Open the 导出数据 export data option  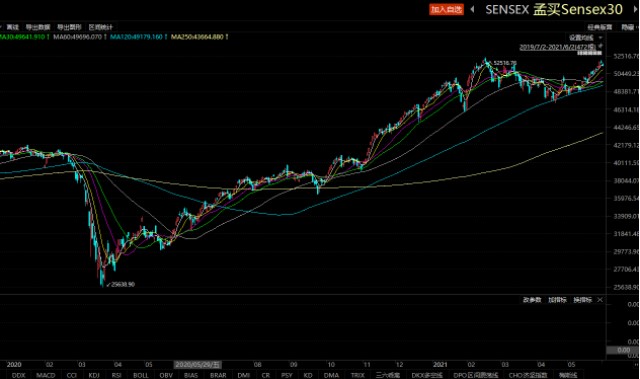(38, 27)
